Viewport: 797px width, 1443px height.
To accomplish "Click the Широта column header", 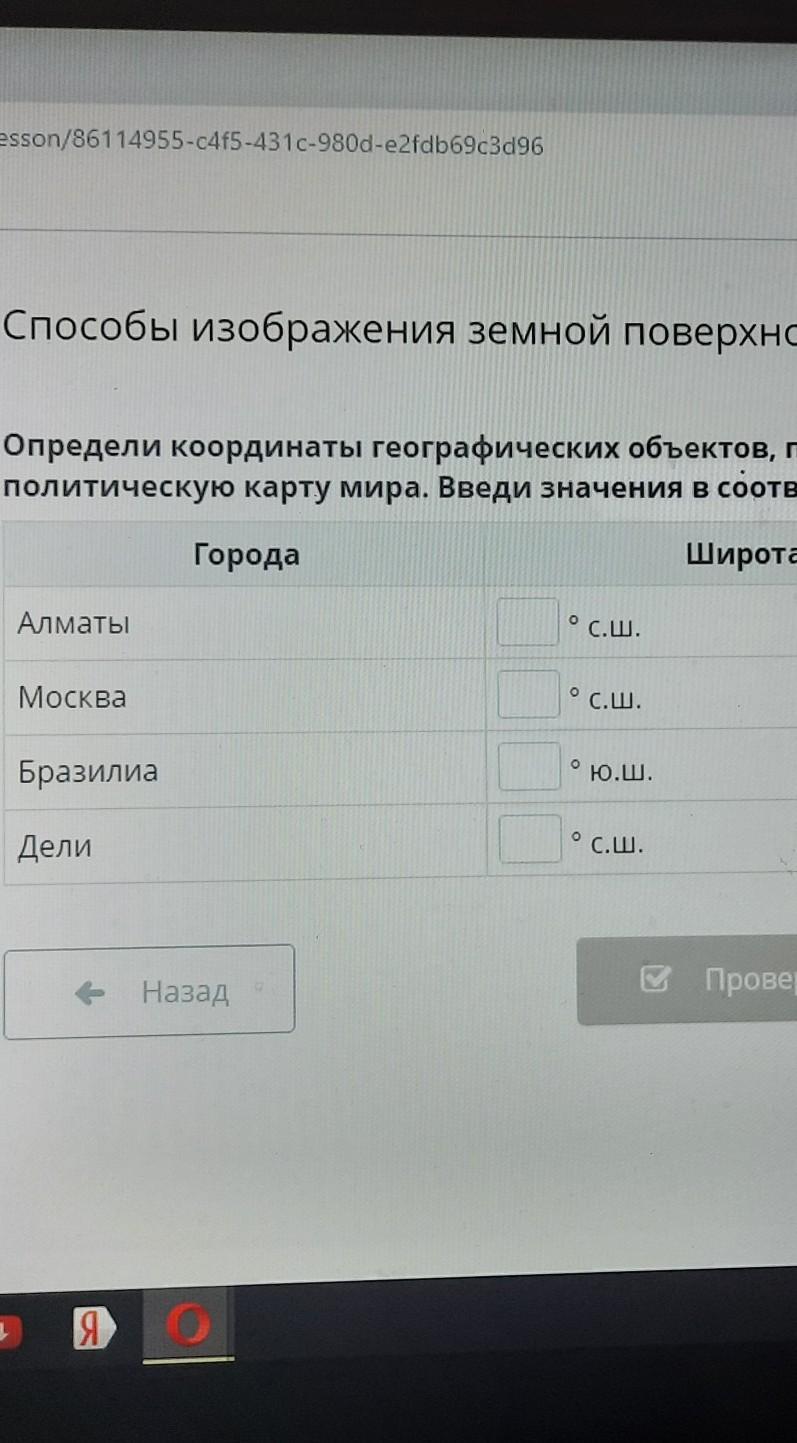I will click(x=740, y=555).
